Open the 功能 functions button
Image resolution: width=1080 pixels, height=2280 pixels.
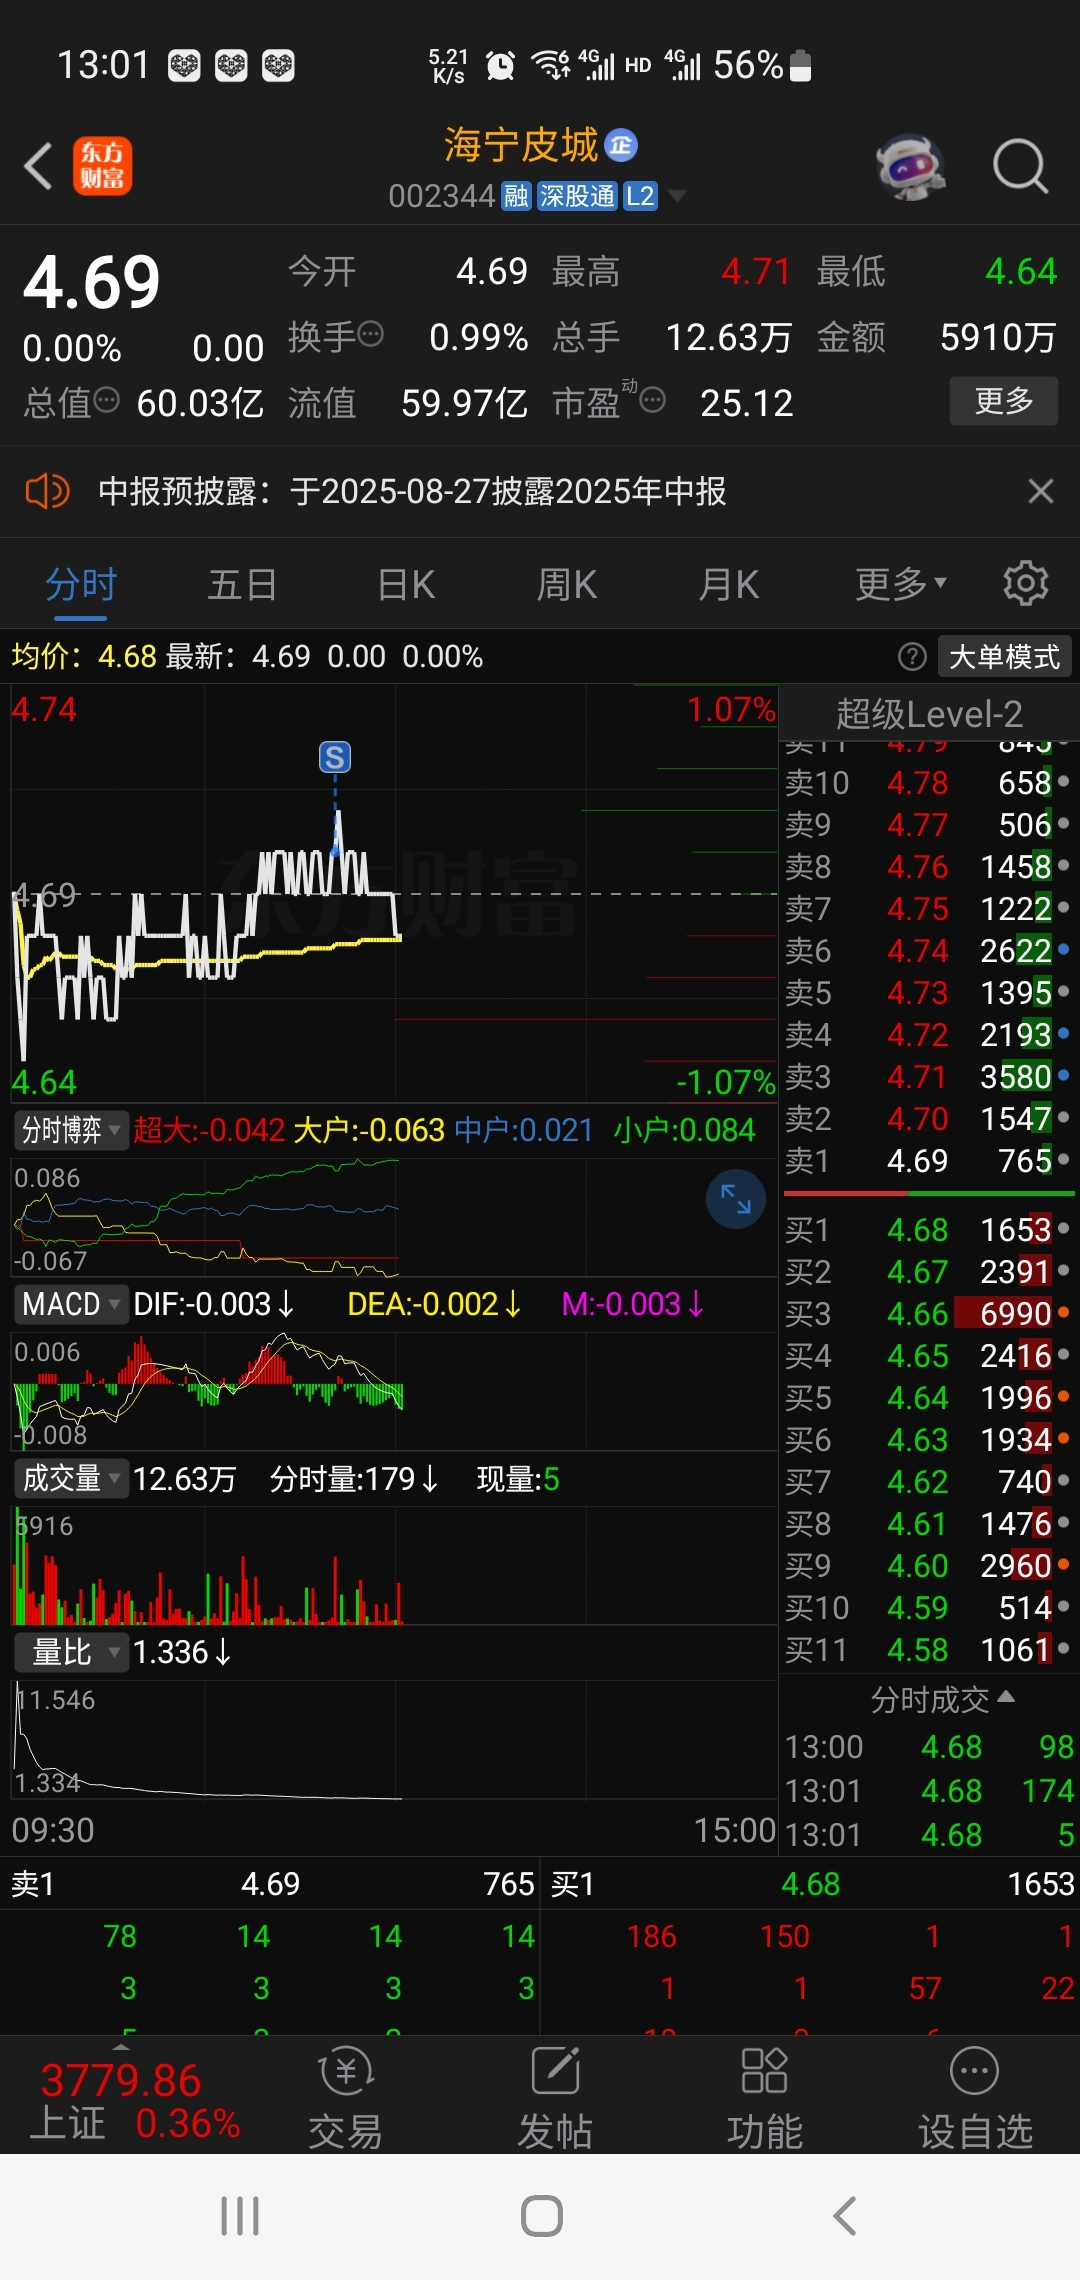point(765,2097)
